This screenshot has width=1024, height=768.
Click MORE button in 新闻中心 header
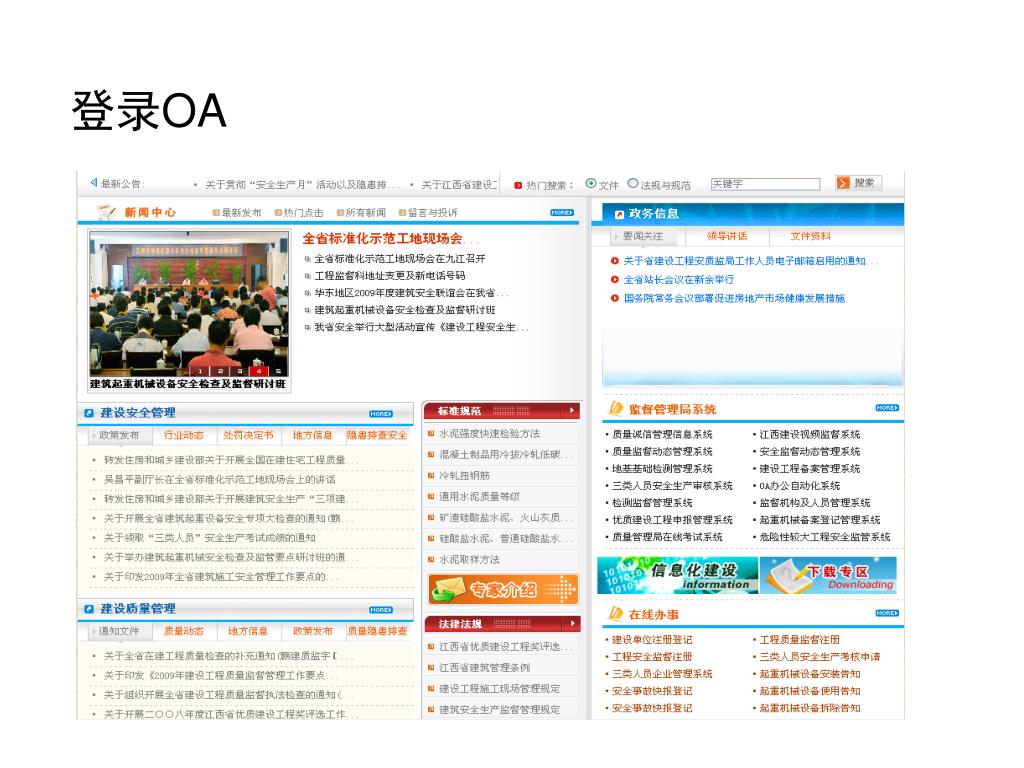click(x=562, y=212)
